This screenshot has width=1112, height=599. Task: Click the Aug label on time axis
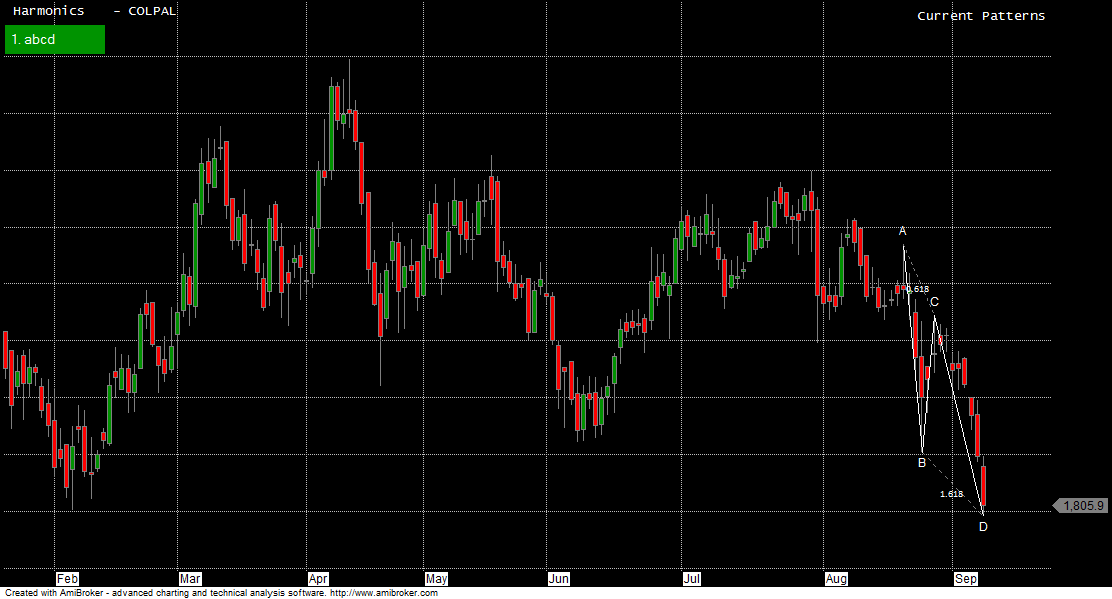pyautogui.click(x=836, y=579)
